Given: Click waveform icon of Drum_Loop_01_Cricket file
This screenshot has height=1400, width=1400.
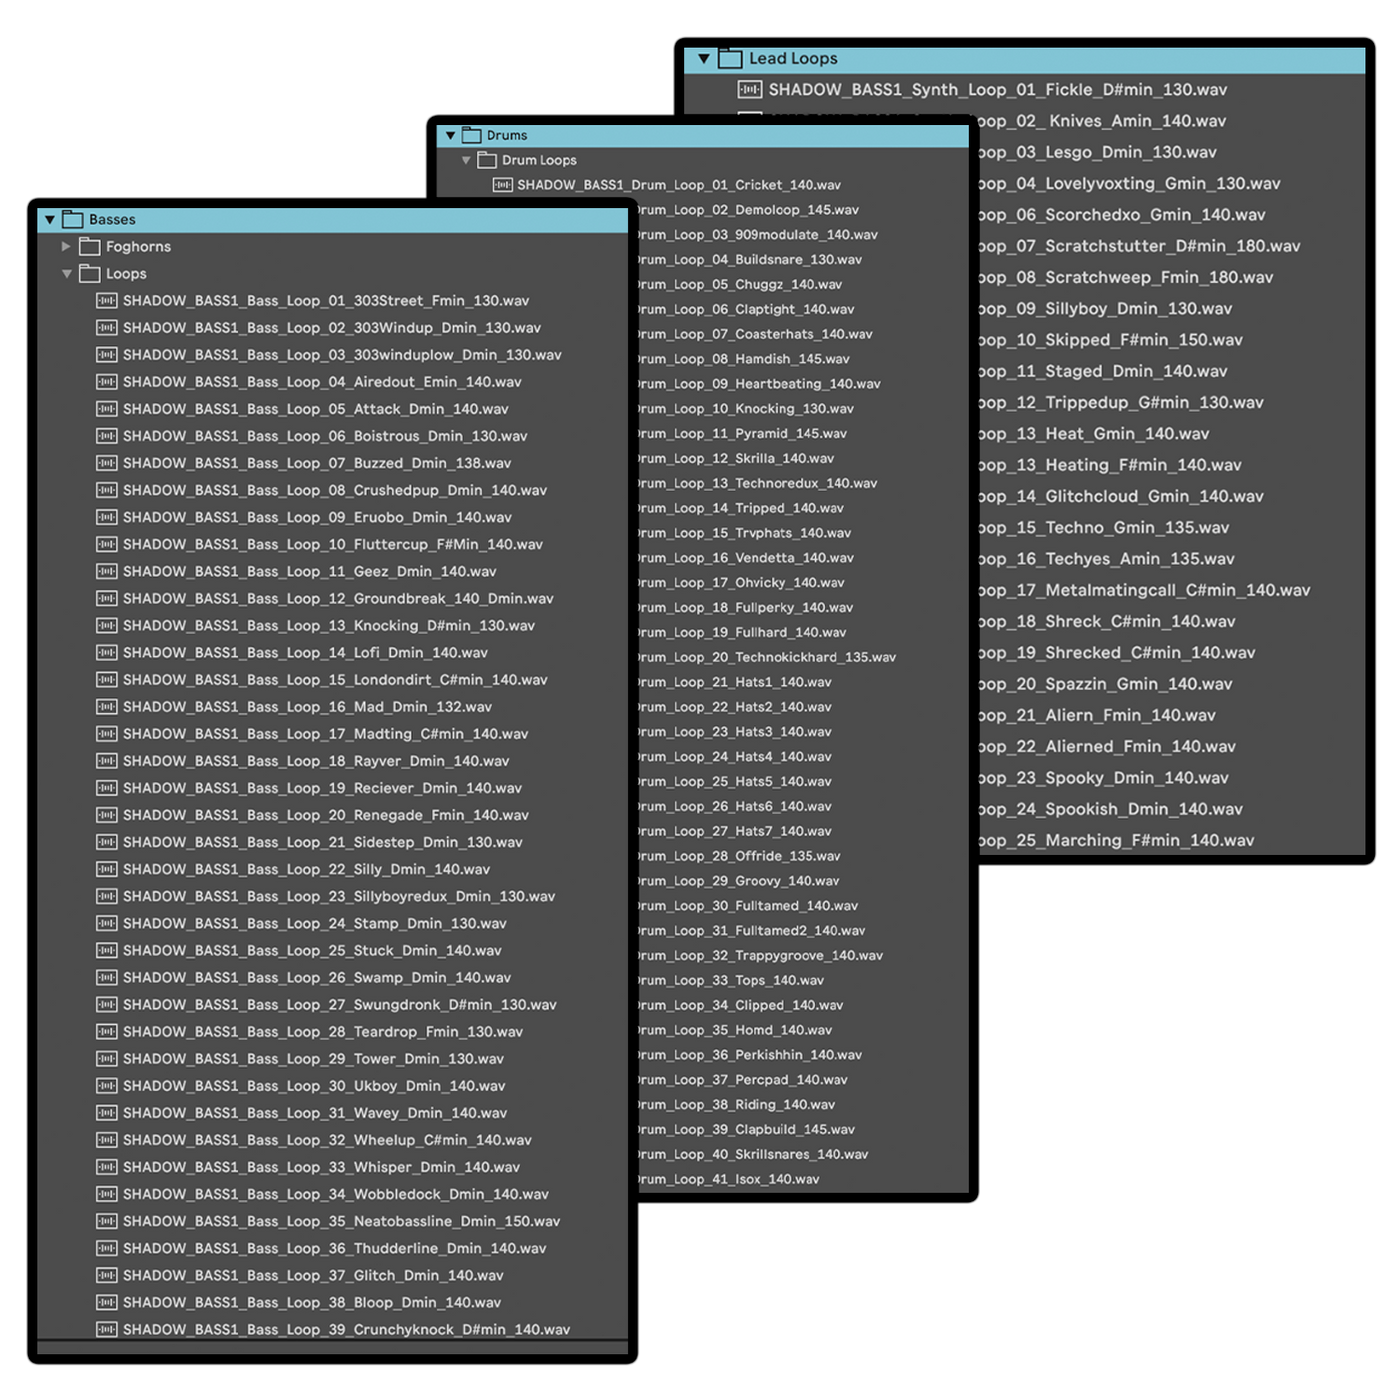Looking at the screenshot, I should coord(502,185).
